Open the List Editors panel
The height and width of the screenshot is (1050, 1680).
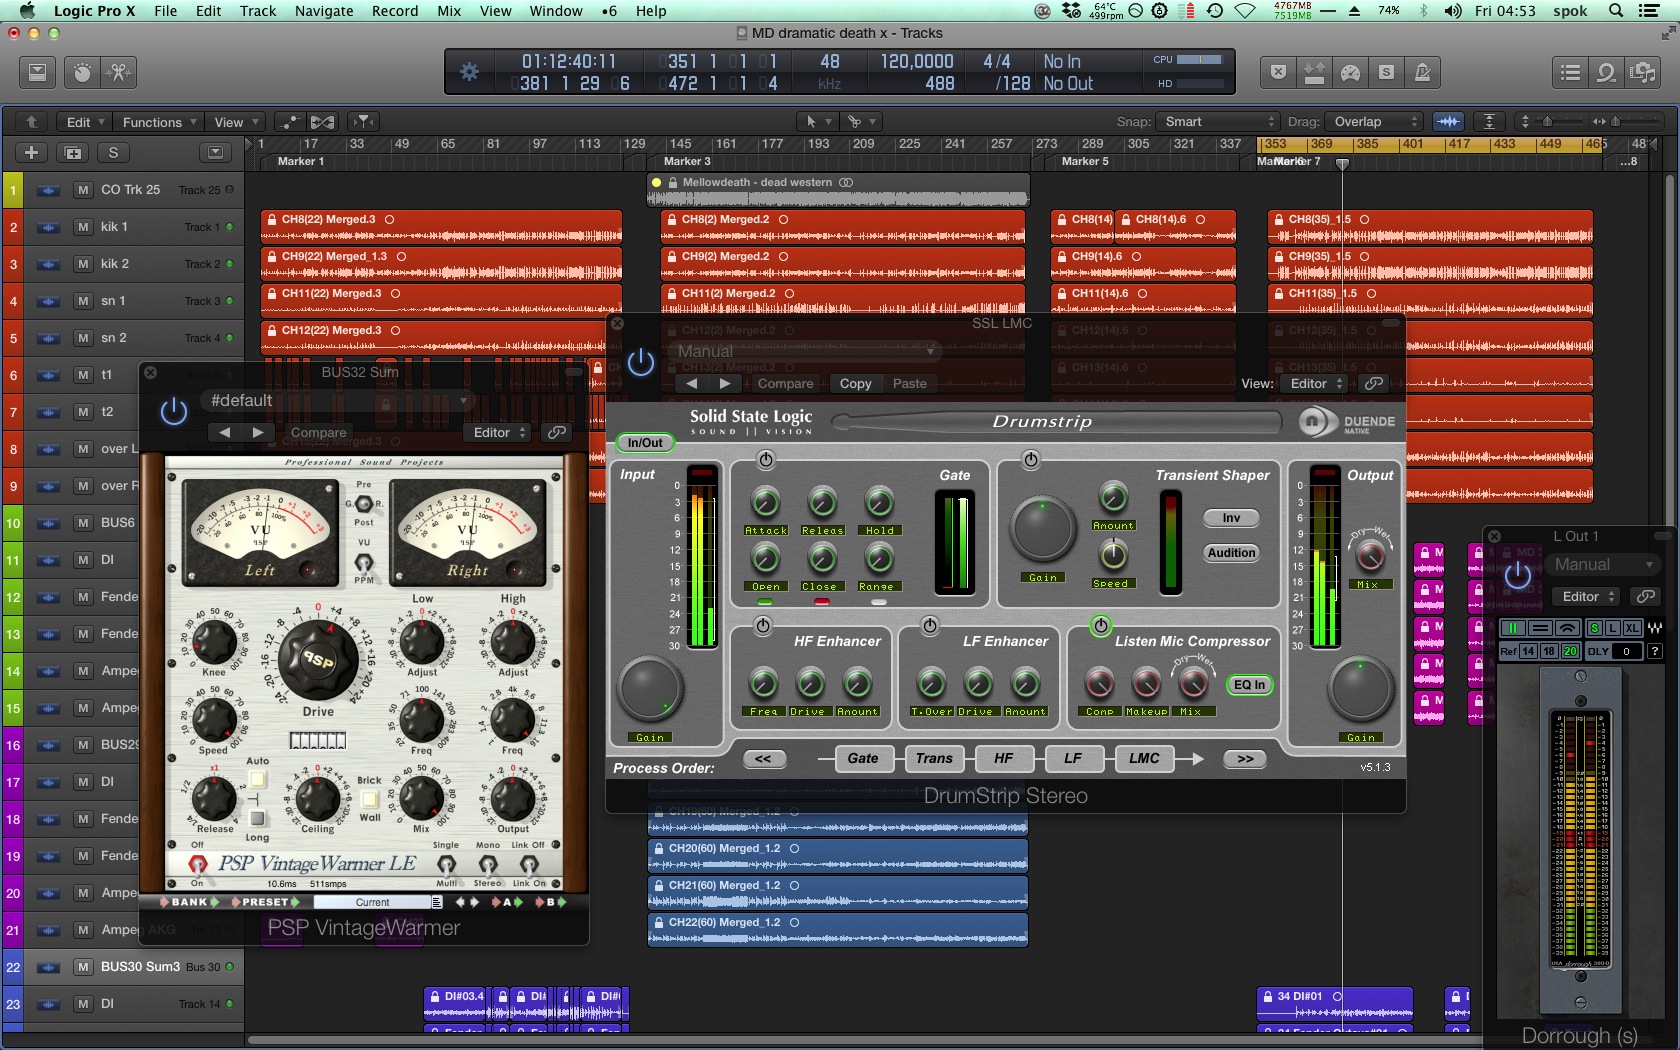click(1570, 72)
